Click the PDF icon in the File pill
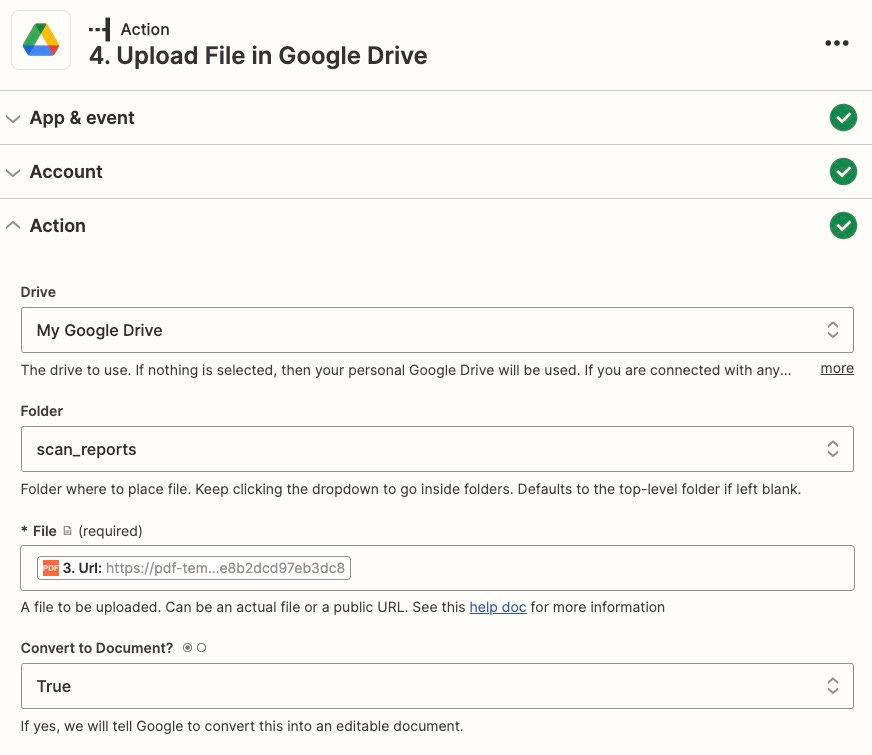The height and width of the screenshot is (755, 872). click(51, 568)
